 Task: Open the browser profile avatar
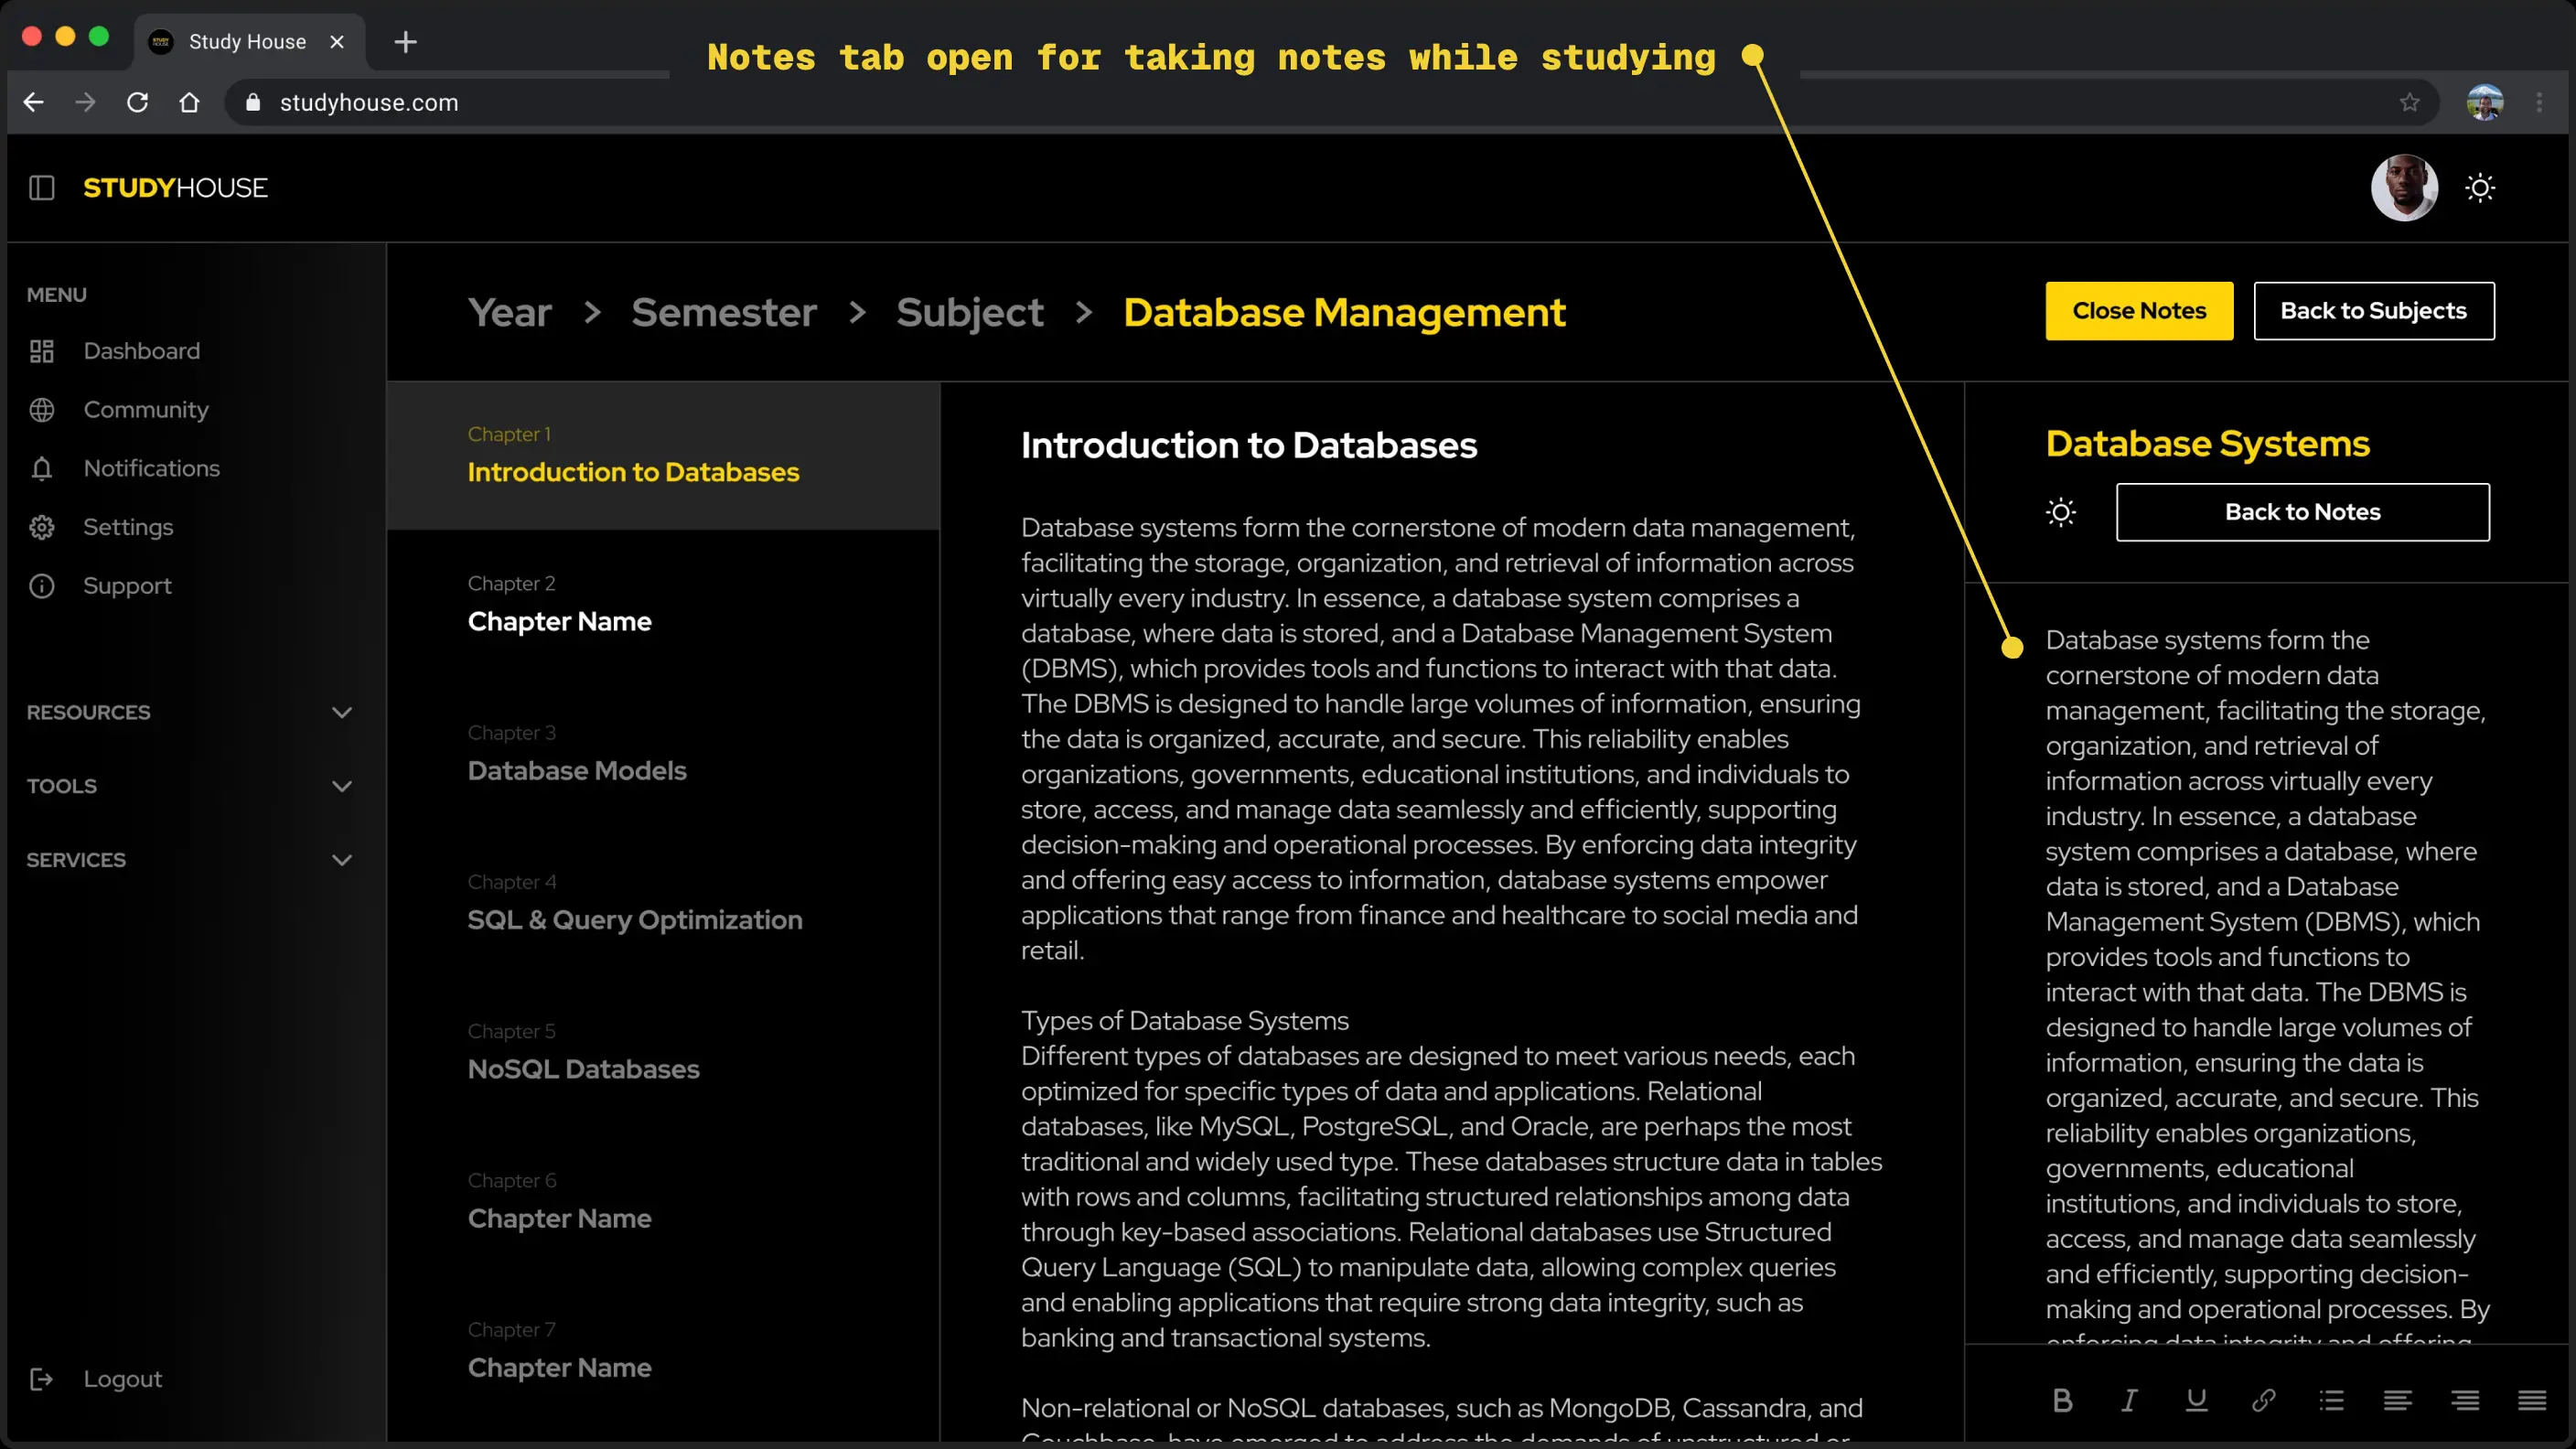pyautogui.click(x=2484, y=102)
